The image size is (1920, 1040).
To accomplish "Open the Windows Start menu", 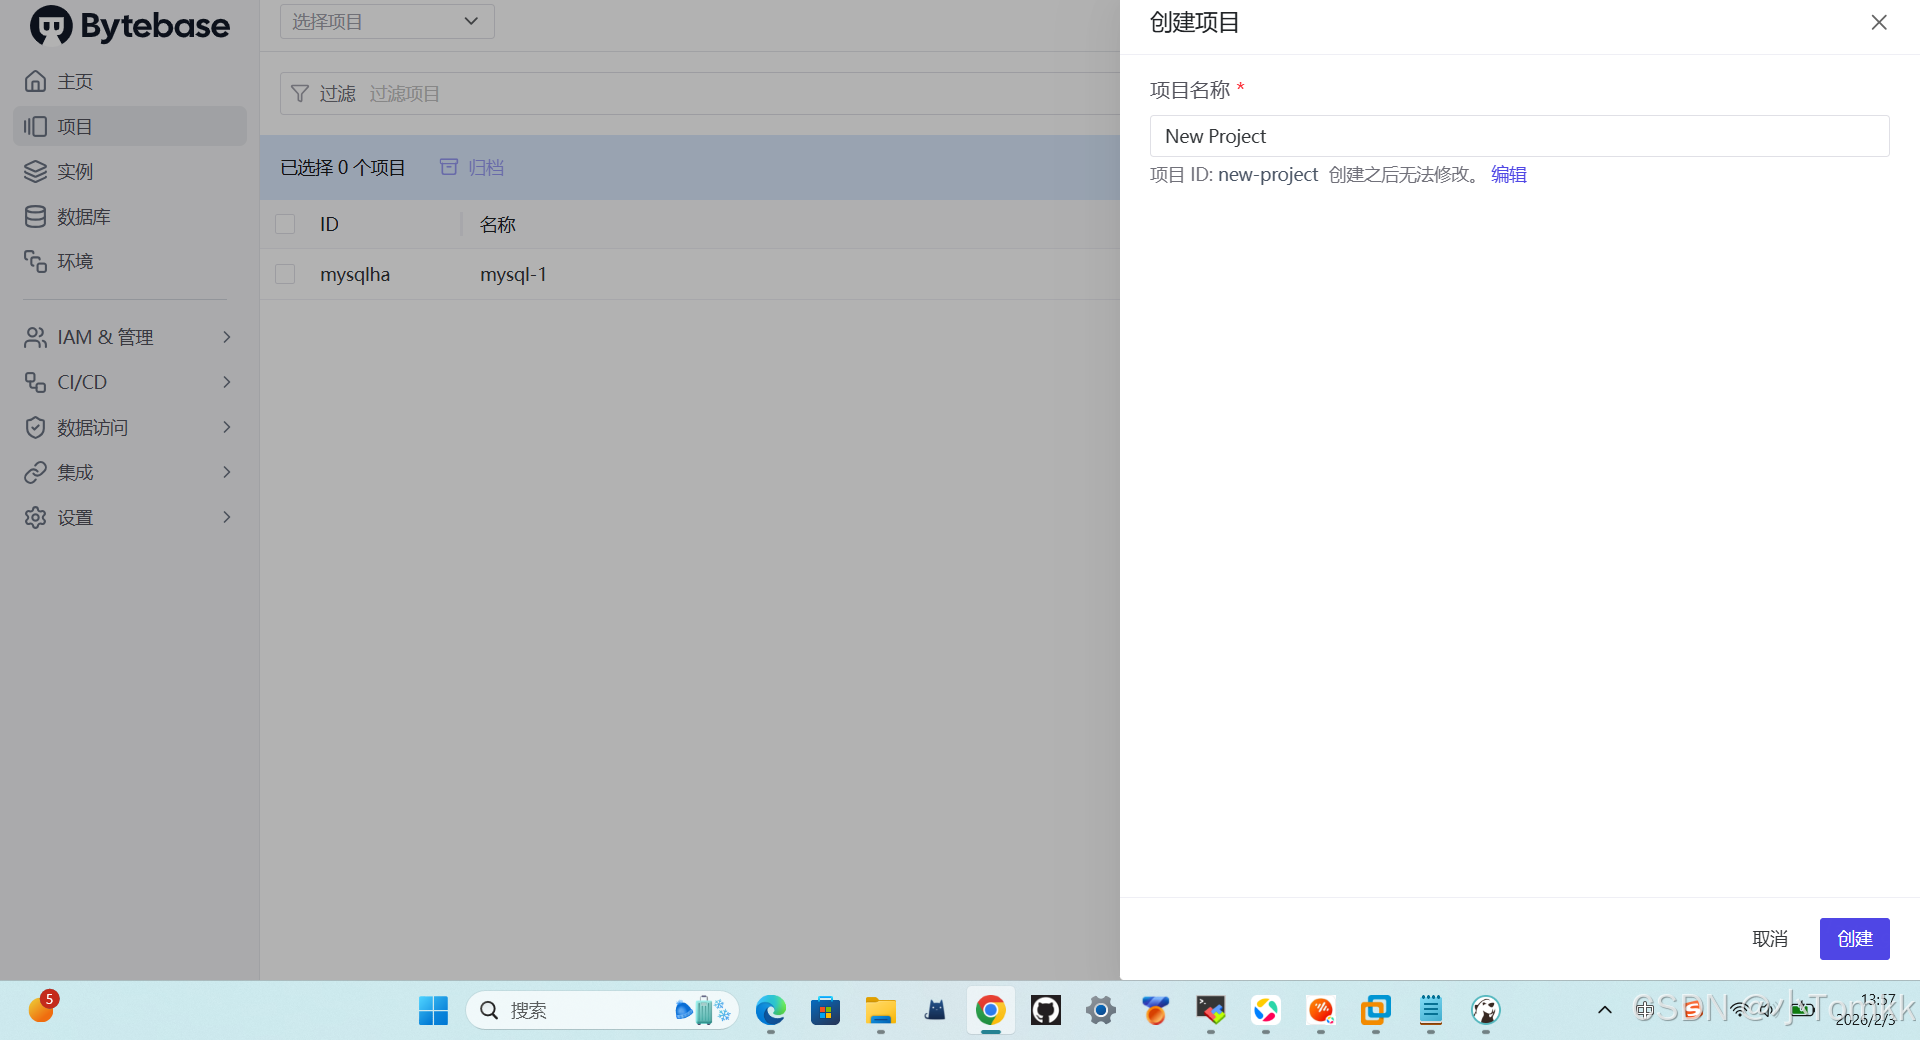I will click(433, 1010).
